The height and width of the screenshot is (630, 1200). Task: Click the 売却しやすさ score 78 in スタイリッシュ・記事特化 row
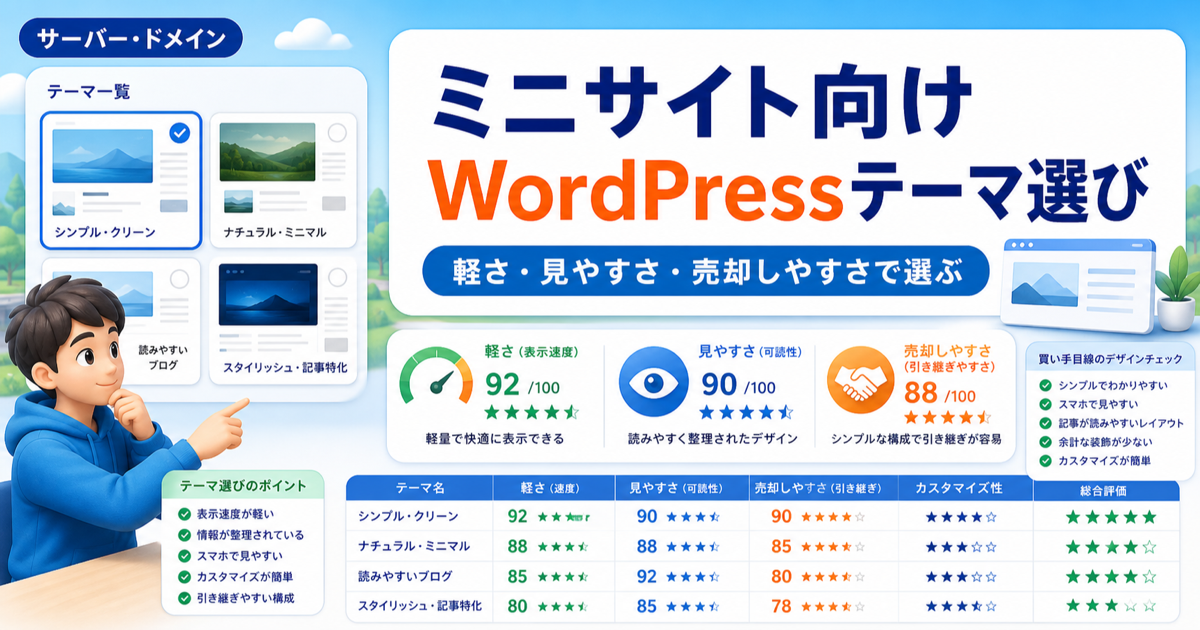[x=782, y=606]
